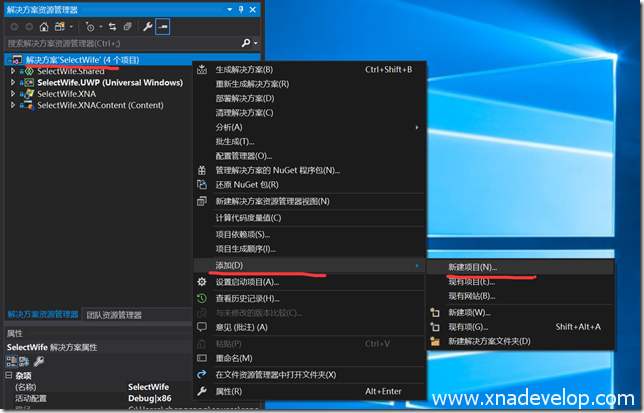The height and width of the screenshot is (413, 644).
Task: Click the Property Pages wrench icon in Properties panel
Action: click(x=39, y=360)
